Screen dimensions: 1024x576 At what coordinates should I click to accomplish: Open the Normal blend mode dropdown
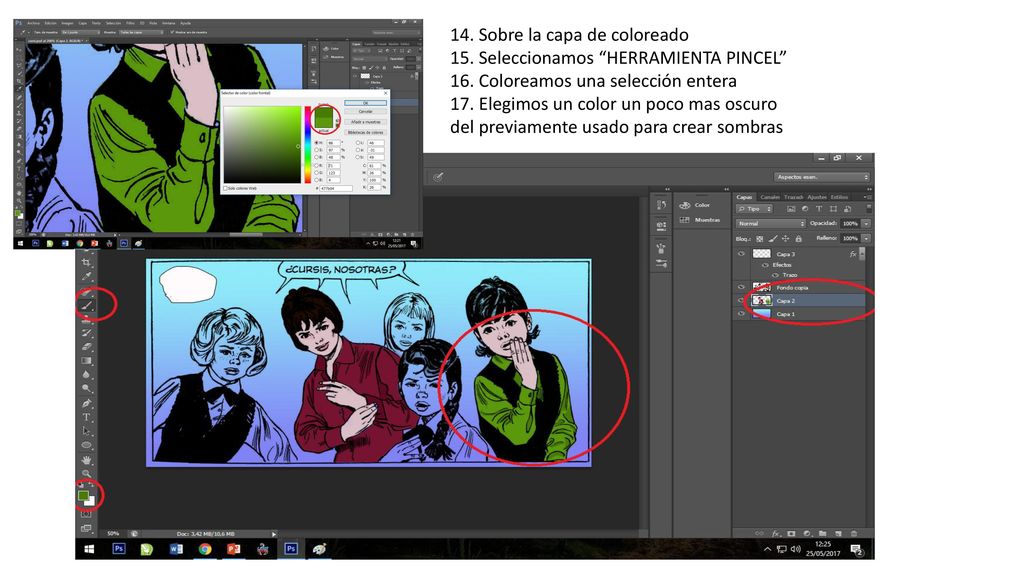coord(771,223)
